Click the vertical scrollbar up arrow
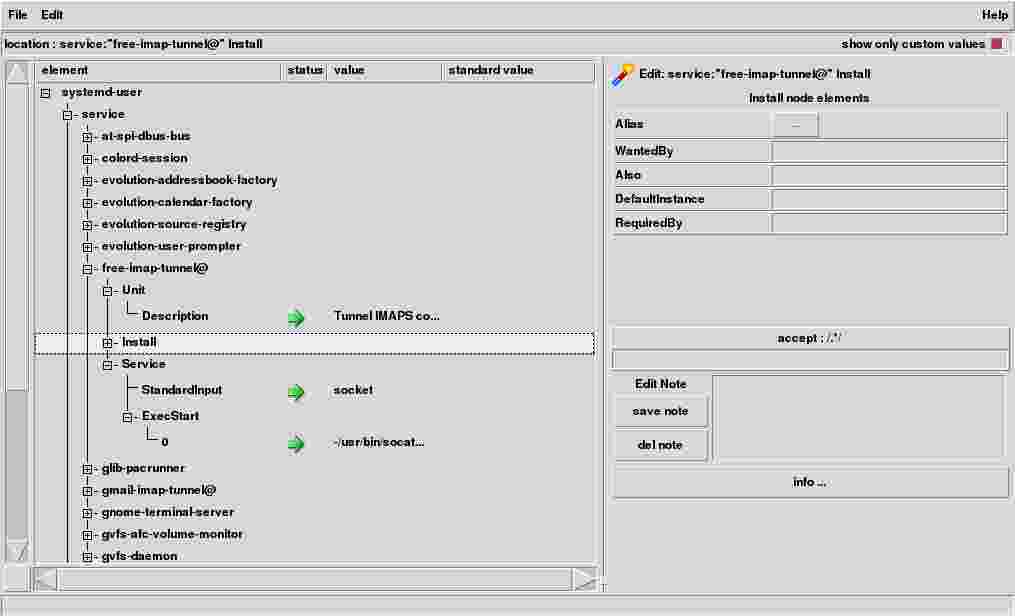1015x616 pixels. click(18, 74)
